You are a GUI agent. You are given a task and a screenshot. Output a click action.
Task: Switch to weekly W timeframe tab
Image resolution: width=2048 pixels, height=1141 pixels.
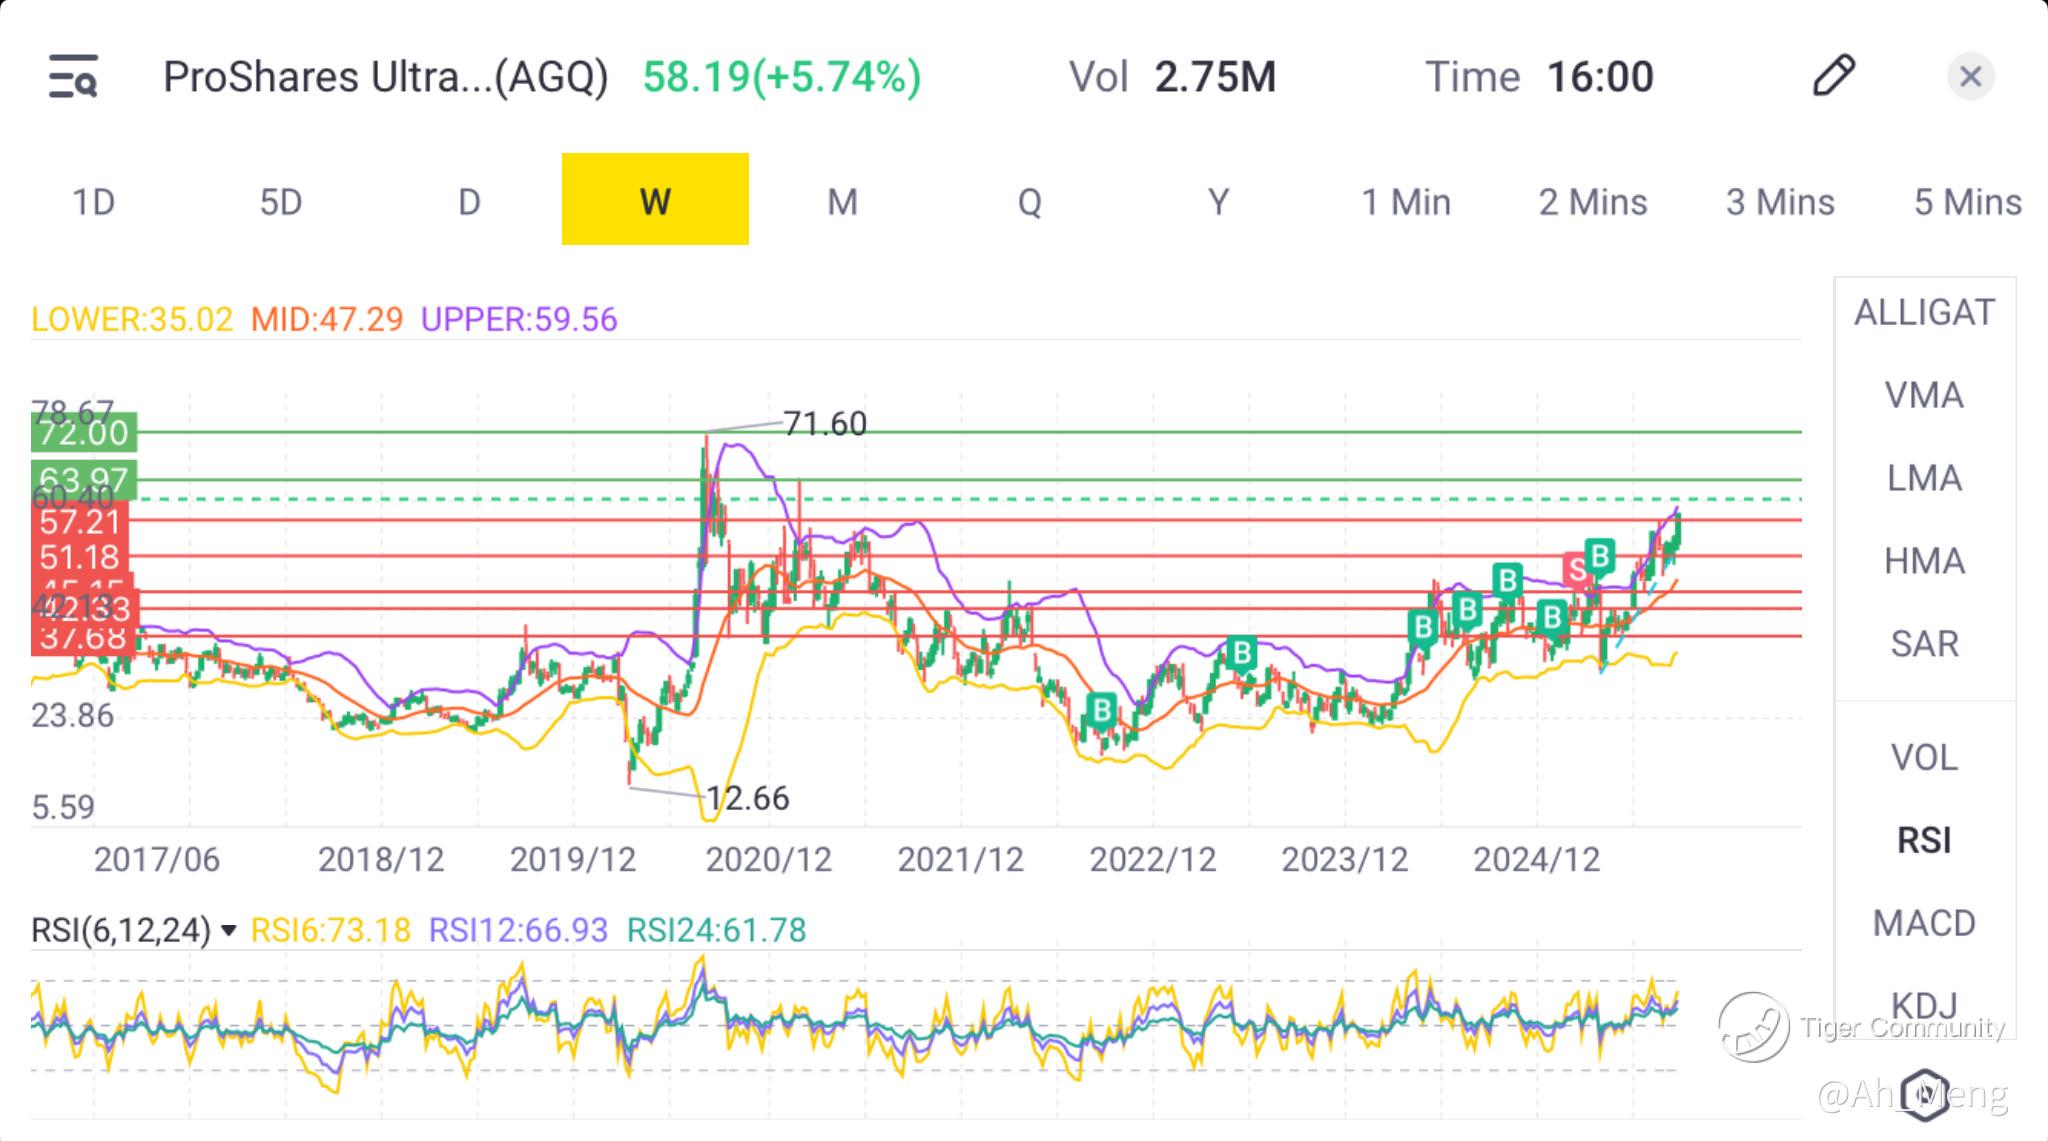(655, 200)
